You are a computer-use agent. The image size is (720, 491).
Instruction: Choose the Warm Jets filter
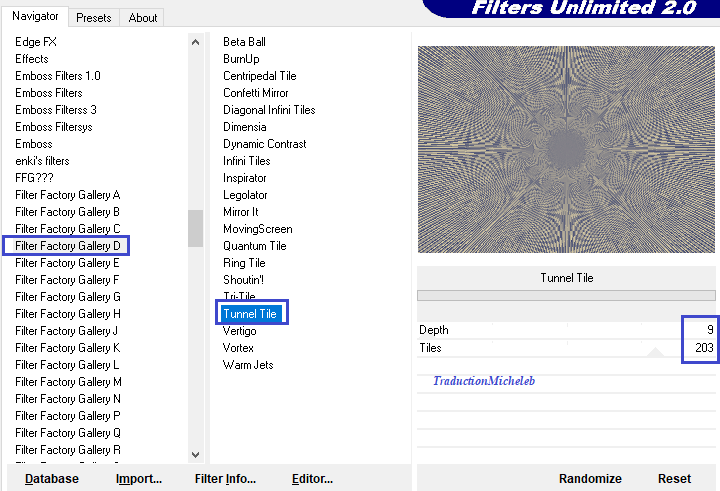click(248, 365)
